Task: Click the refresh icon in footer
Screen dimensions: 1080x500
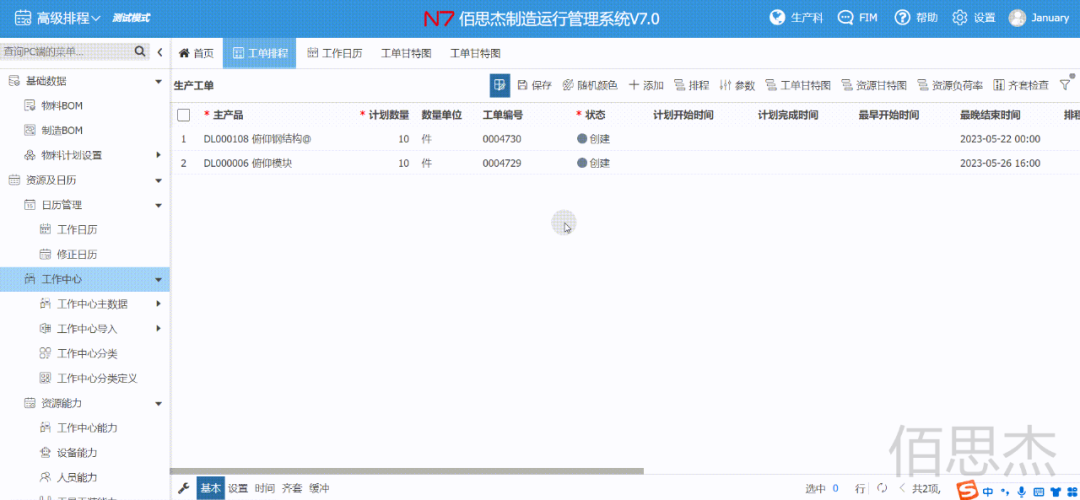Action: tap(881, 489)
